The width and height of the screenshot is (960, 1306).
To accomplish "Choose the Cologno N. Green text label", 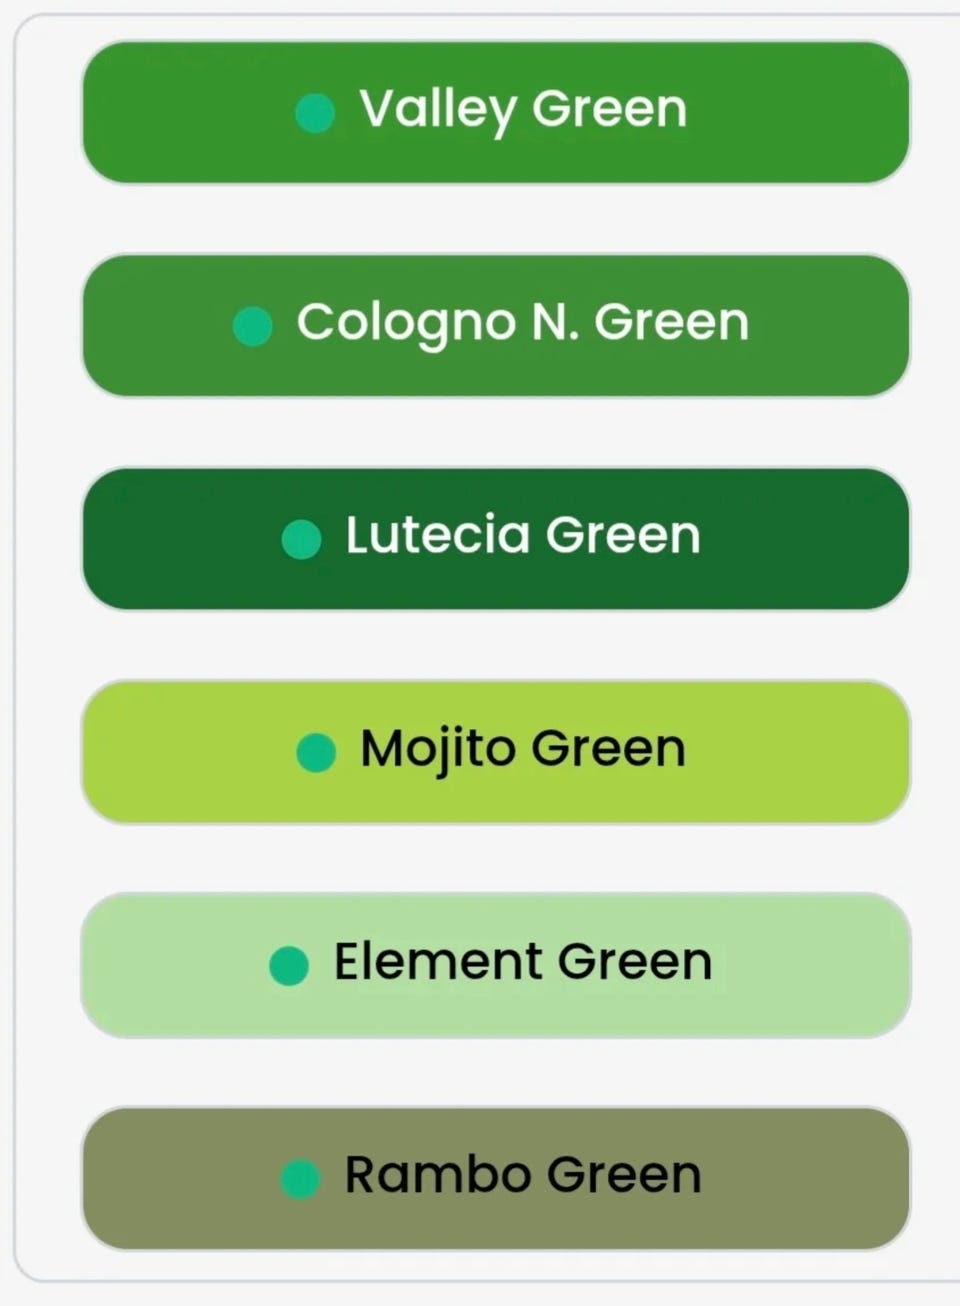I will click(523, 322).
